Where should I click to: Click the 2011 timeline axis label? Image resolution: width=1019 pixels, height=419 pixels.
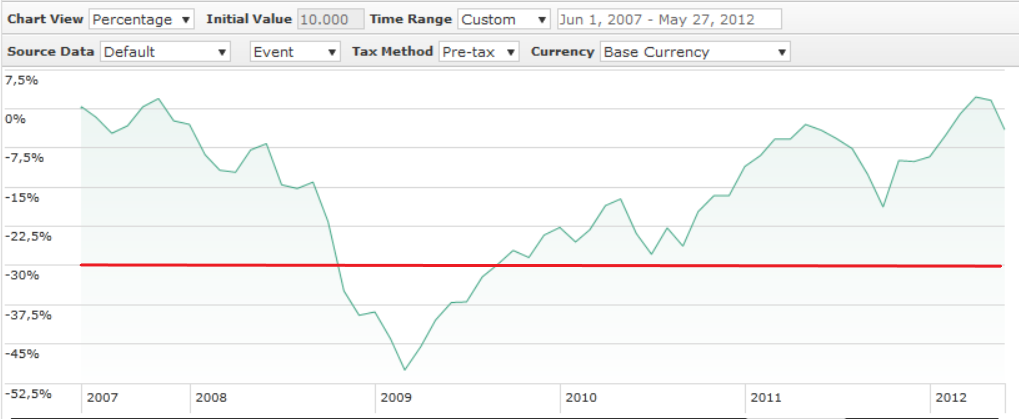[x=766, y=398]
